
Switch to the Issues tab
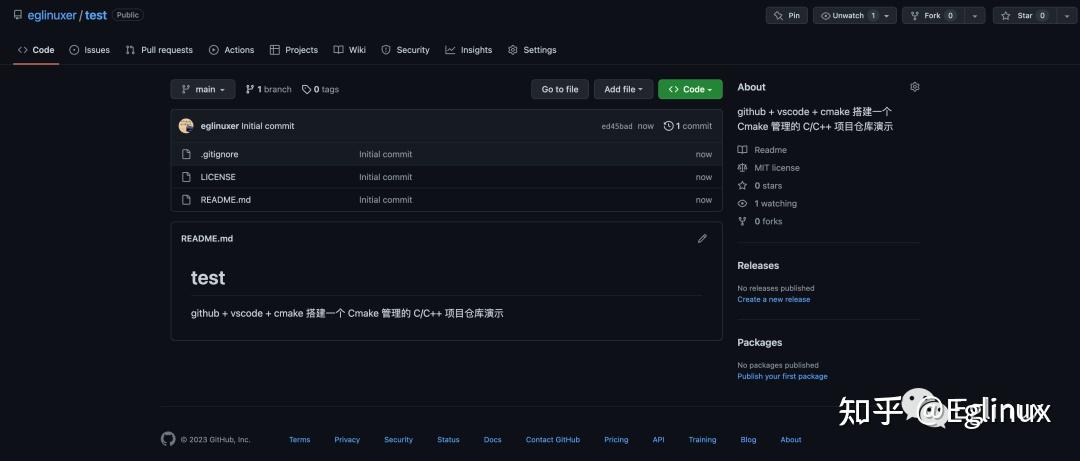point(90,50)
